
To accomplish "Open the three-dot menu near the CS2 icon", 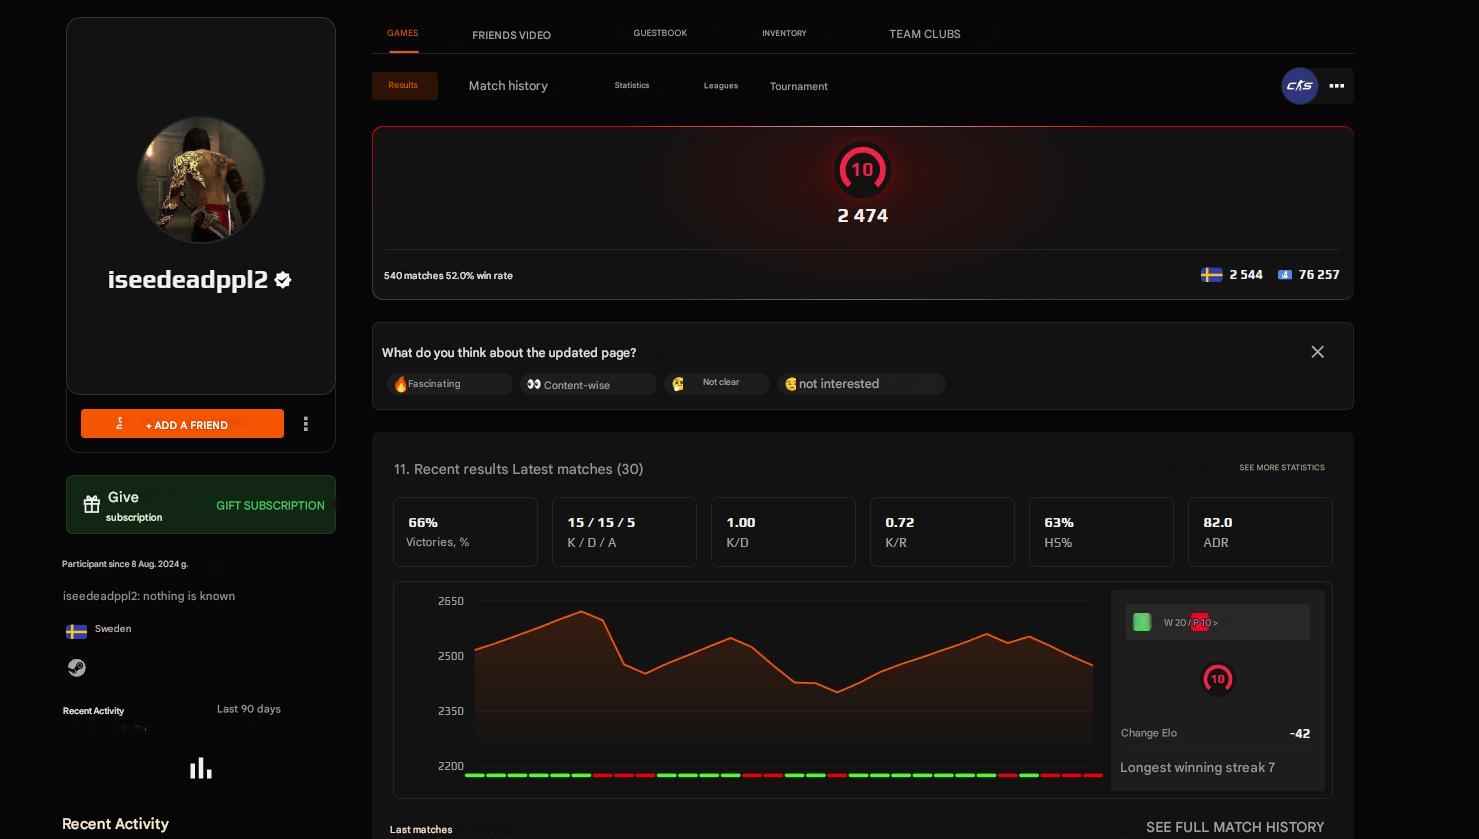I will coord(1336,86).
